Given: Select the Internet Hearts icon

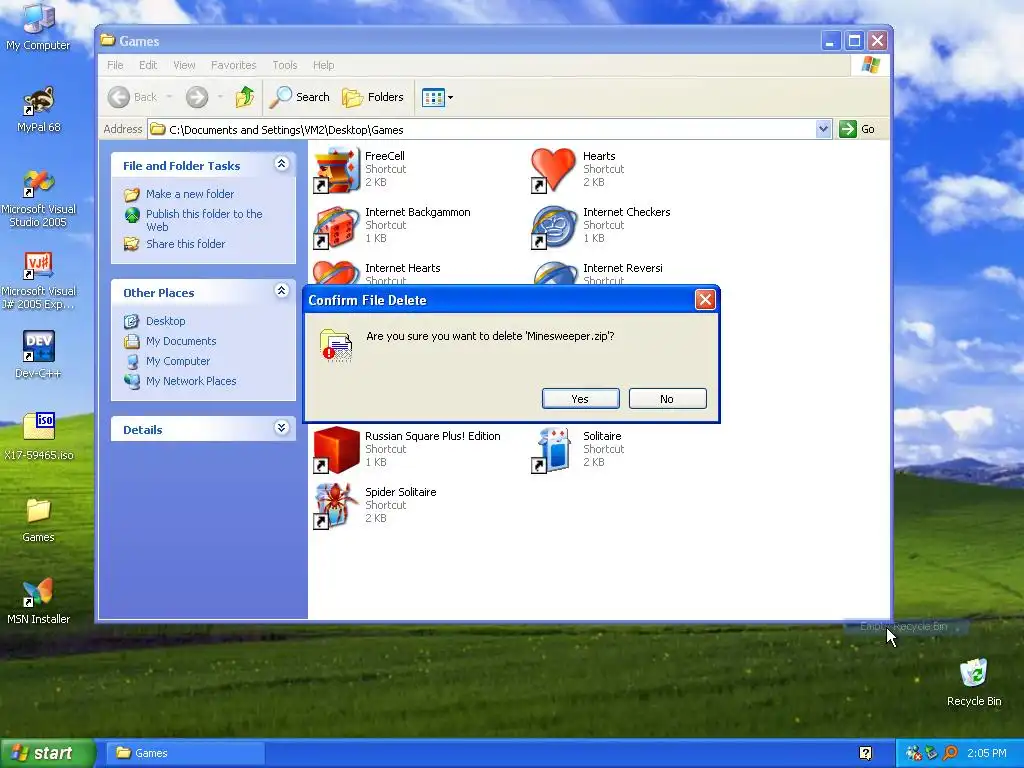Looking at the screenshot, I should point(336,272).
